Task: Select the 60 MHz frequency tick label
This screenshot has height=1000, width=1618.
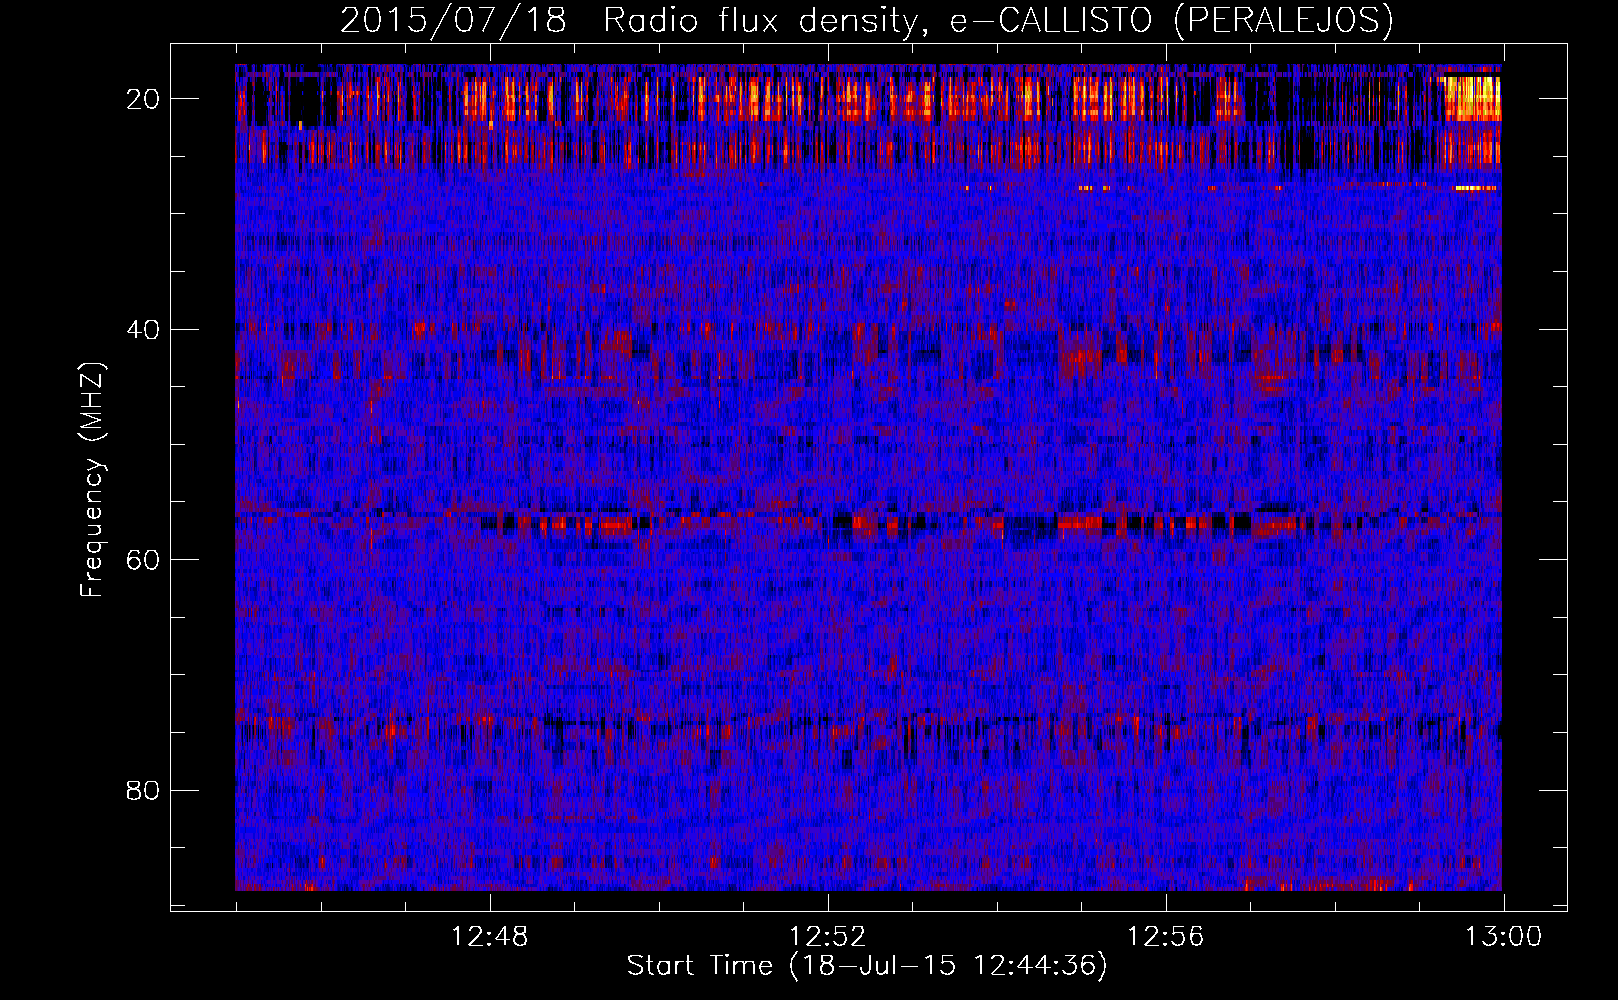Action: (x=143, y=560)
